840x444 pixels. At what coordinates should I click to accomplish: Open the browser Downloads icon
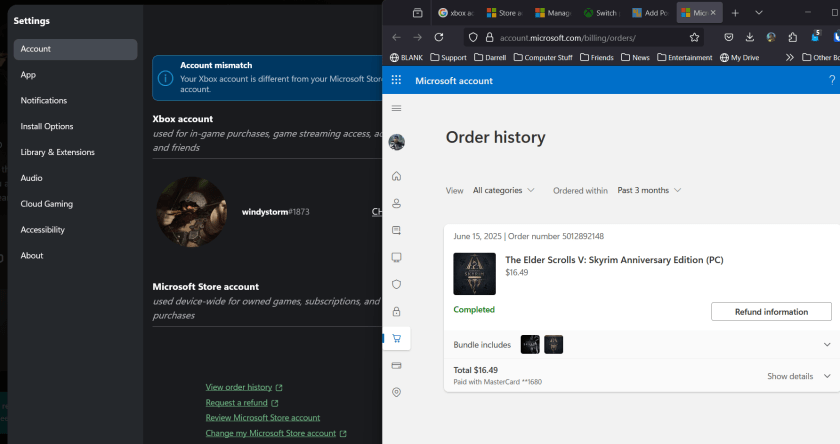click(x=750, y=37)
